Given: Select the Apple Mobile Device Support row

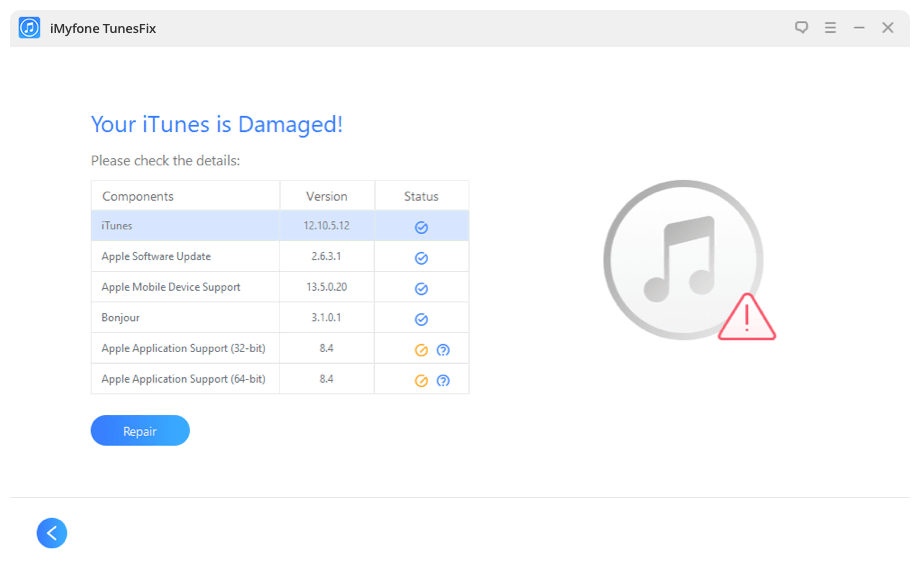Looking at the screenshot, I should point(280,287).
